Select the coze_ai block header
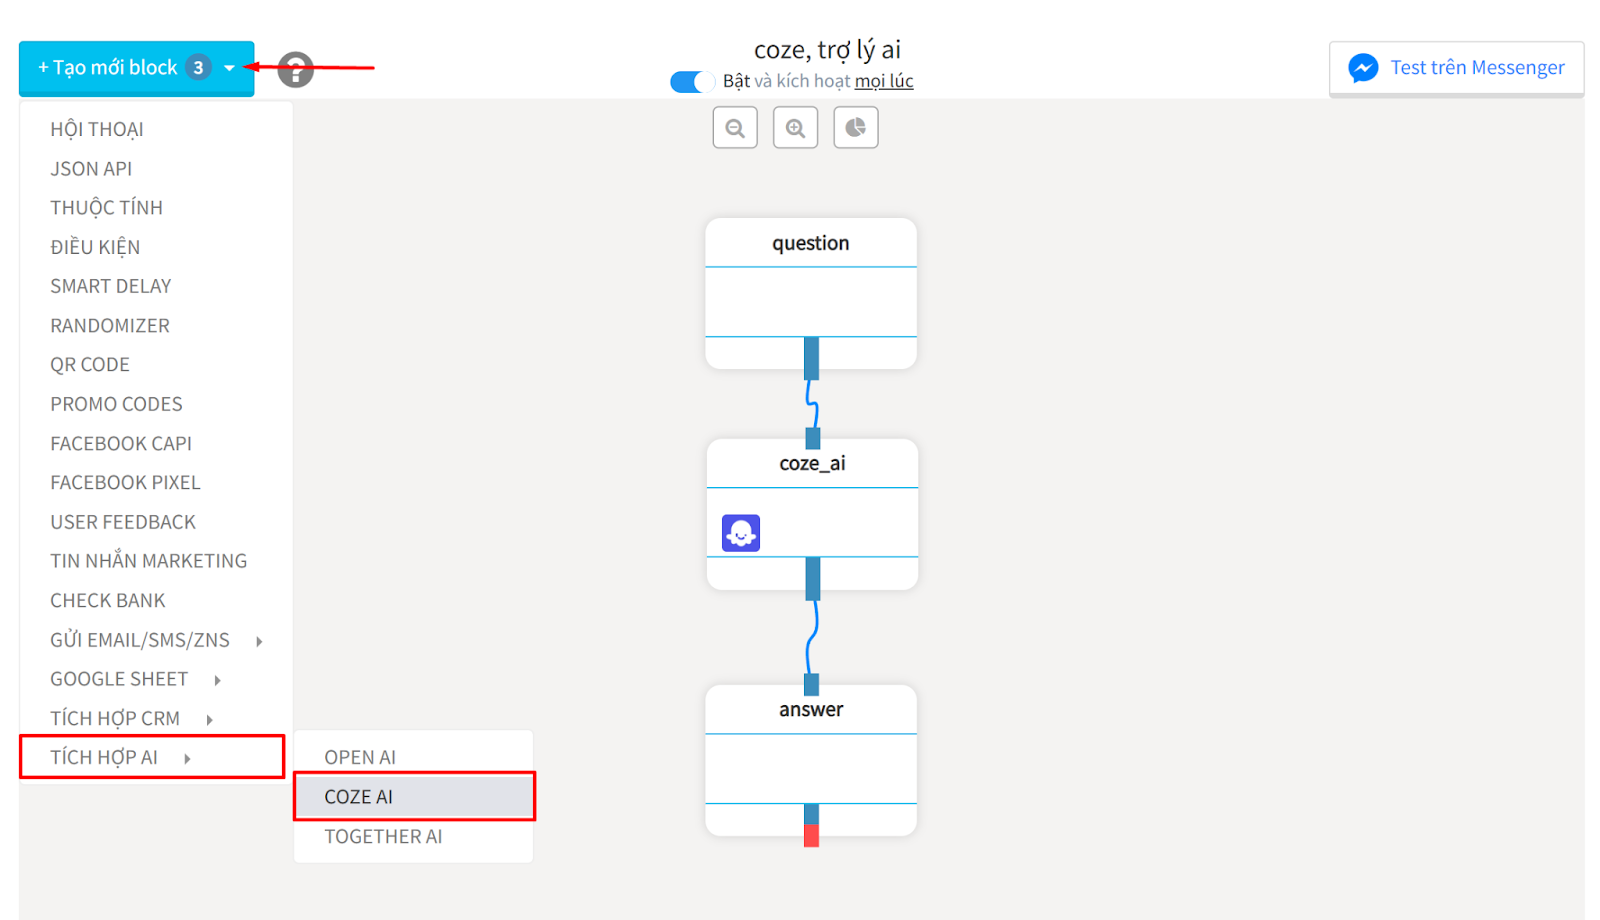Viewport: 1600px width, 920px height. coord(812,463)
